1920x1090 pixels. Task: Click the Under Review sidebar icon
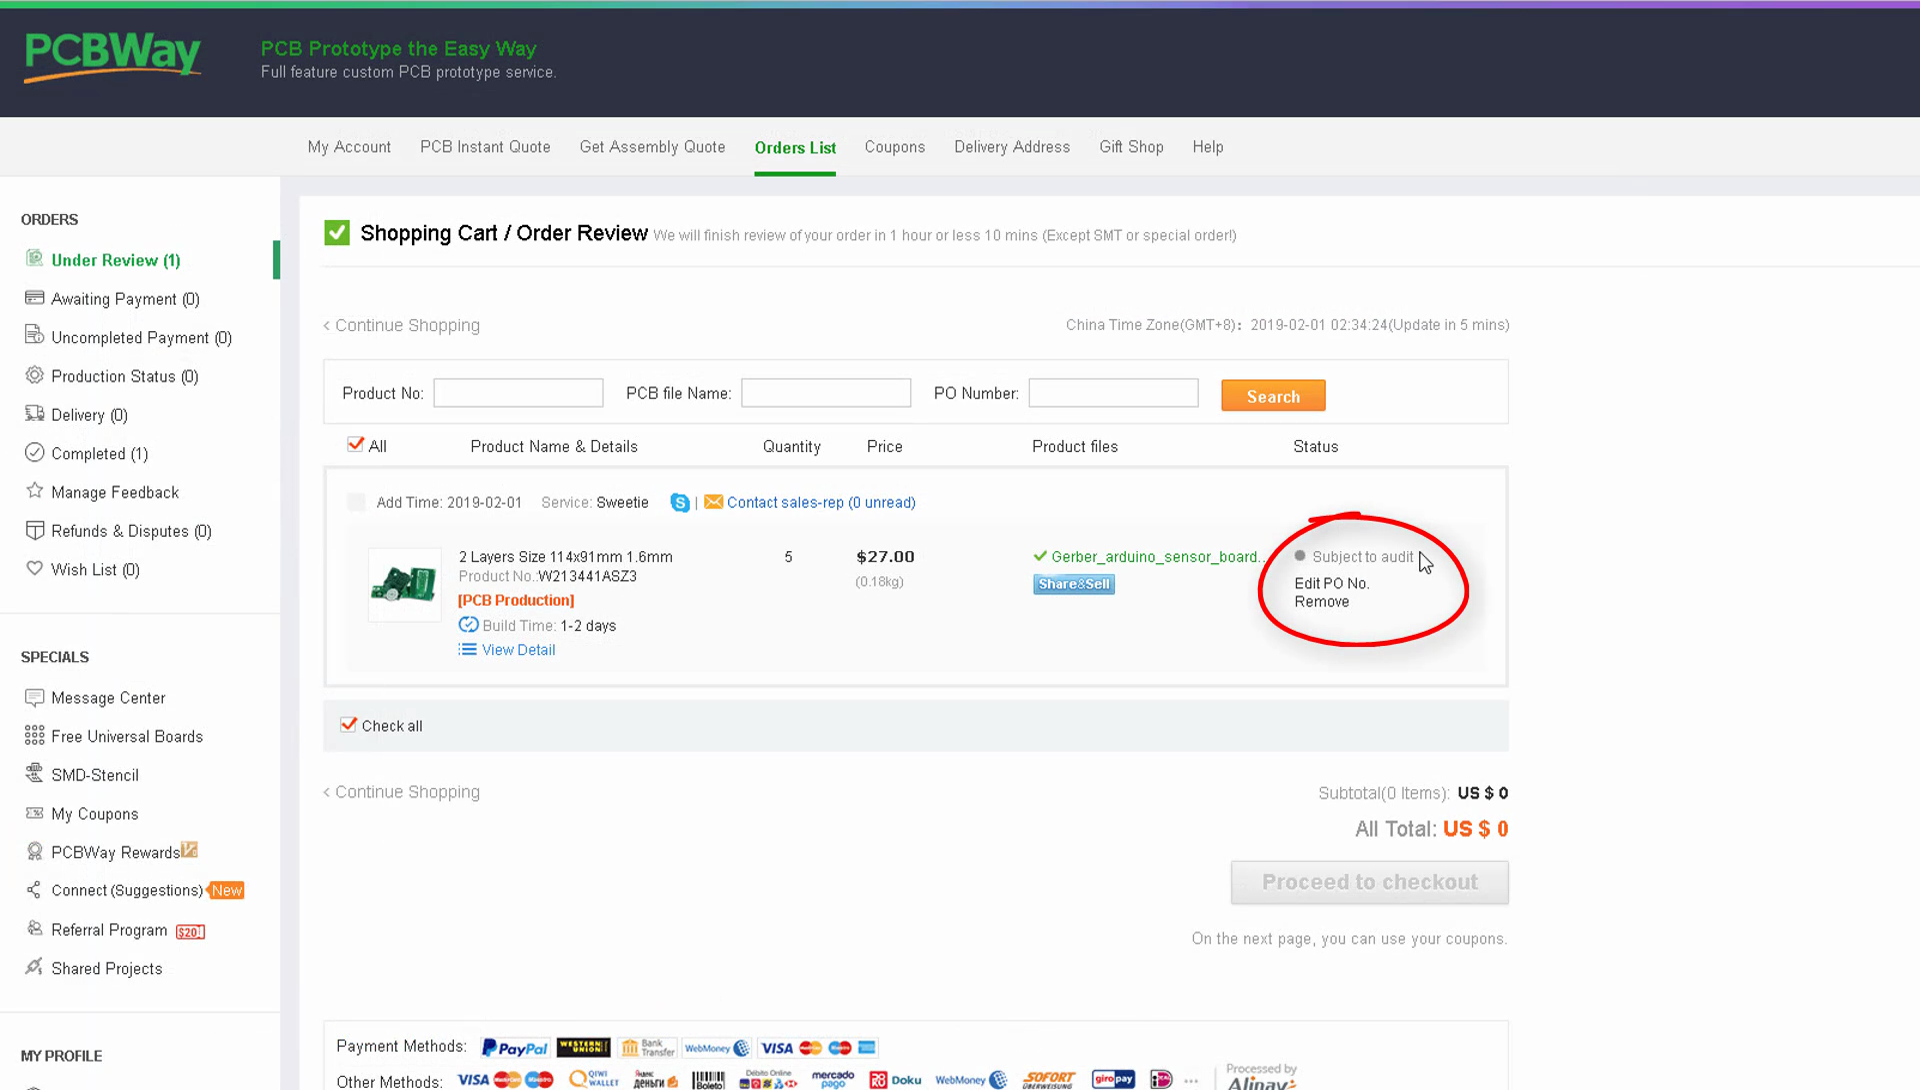pos(35,259)
